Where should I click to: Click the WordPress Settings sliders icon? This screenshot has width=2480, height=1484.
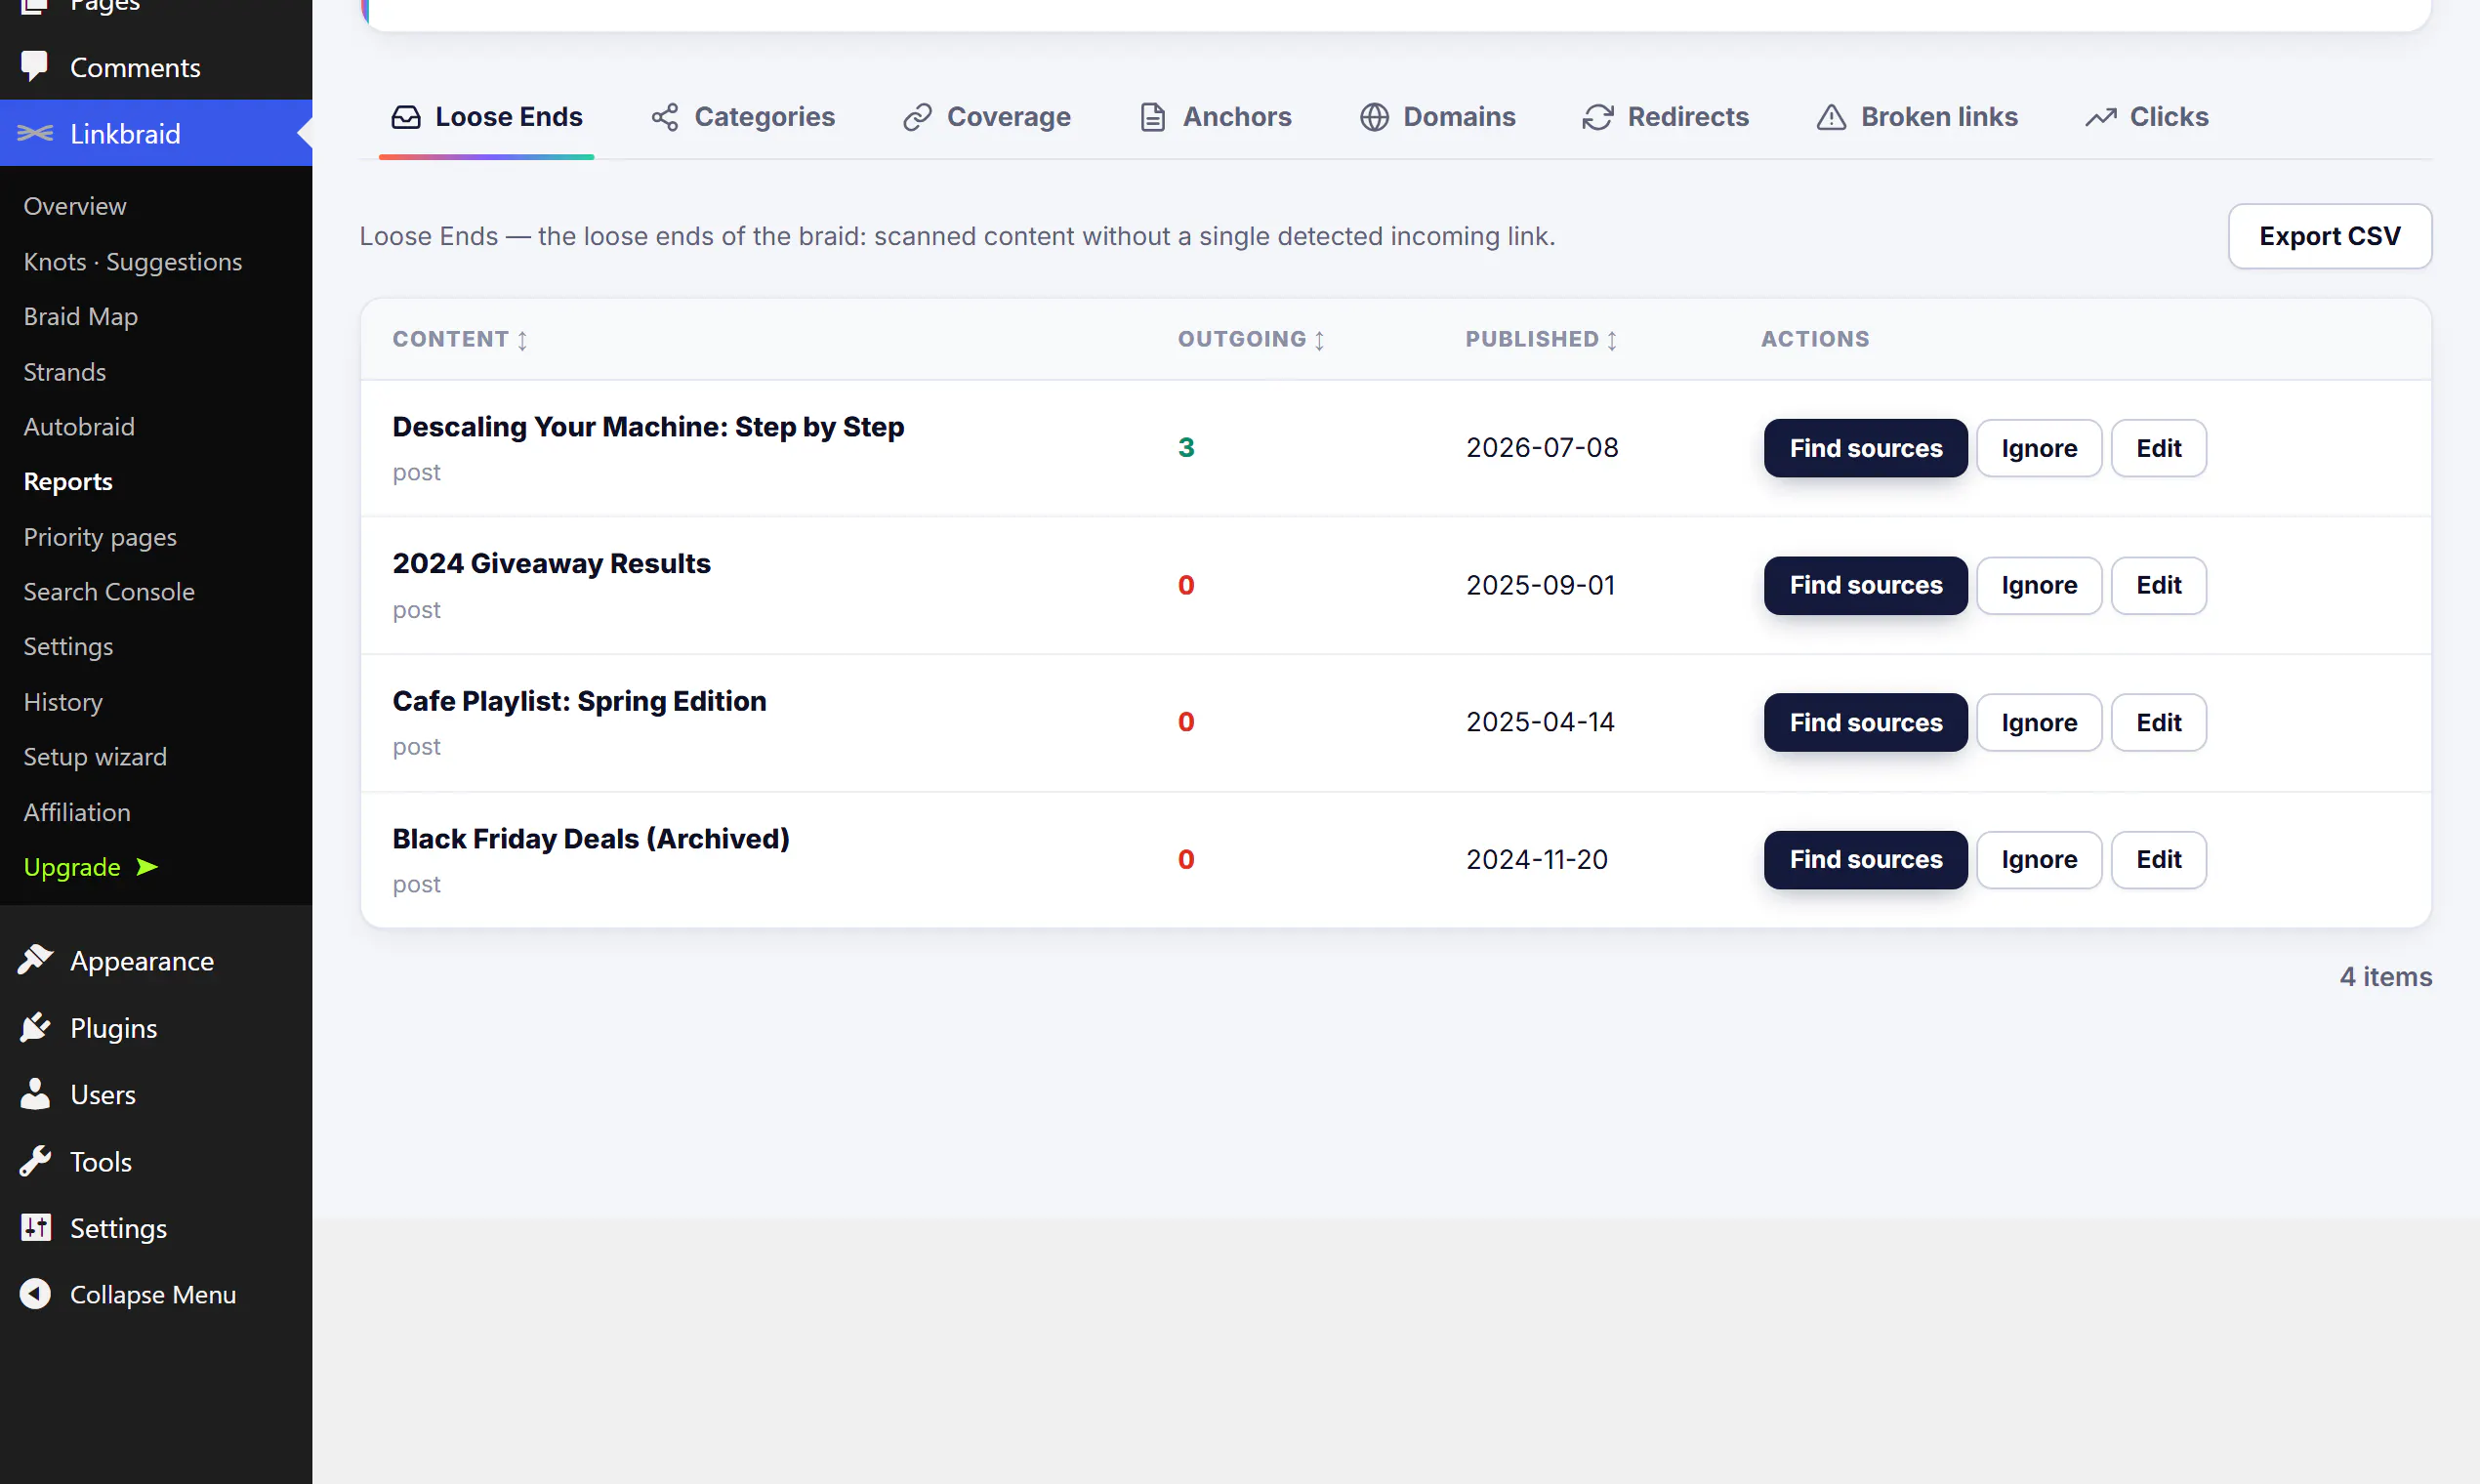point(35,1227)
